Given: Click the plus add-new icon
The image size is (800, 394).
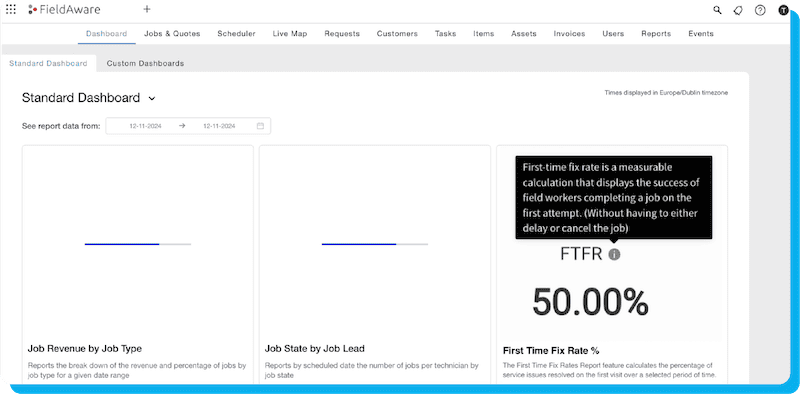Looking at the screenshot, I should [147, 9].
